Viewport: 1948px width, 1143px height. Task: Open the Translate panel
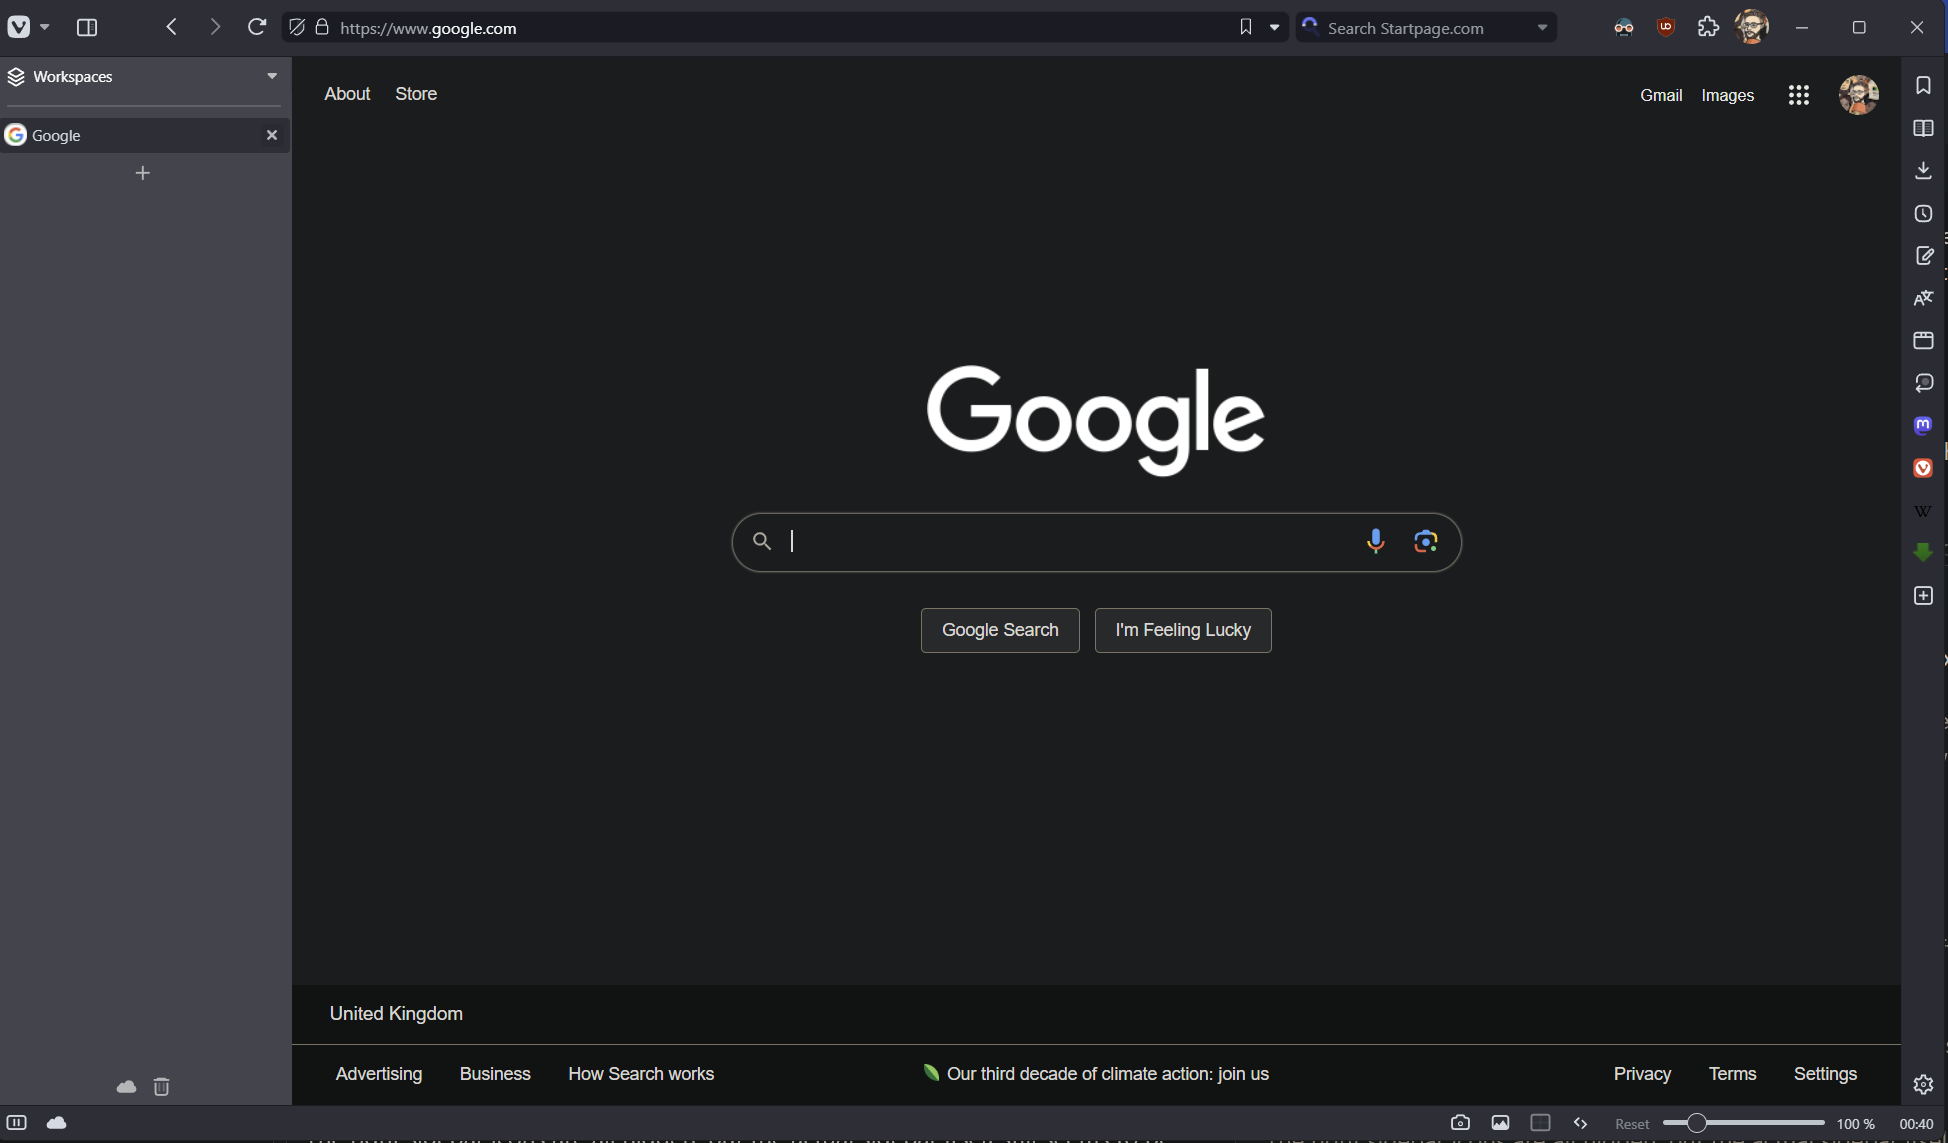(1923, 298)
